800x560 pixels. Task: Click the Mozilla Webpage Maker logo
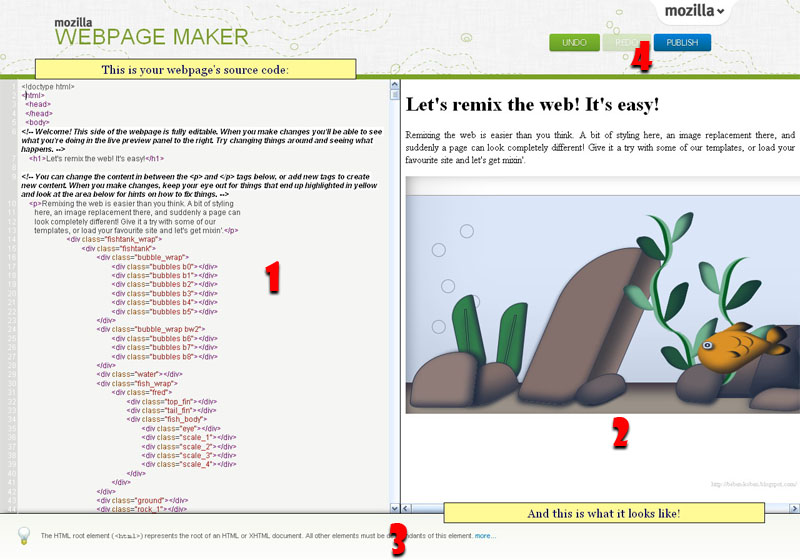[151, 32]
